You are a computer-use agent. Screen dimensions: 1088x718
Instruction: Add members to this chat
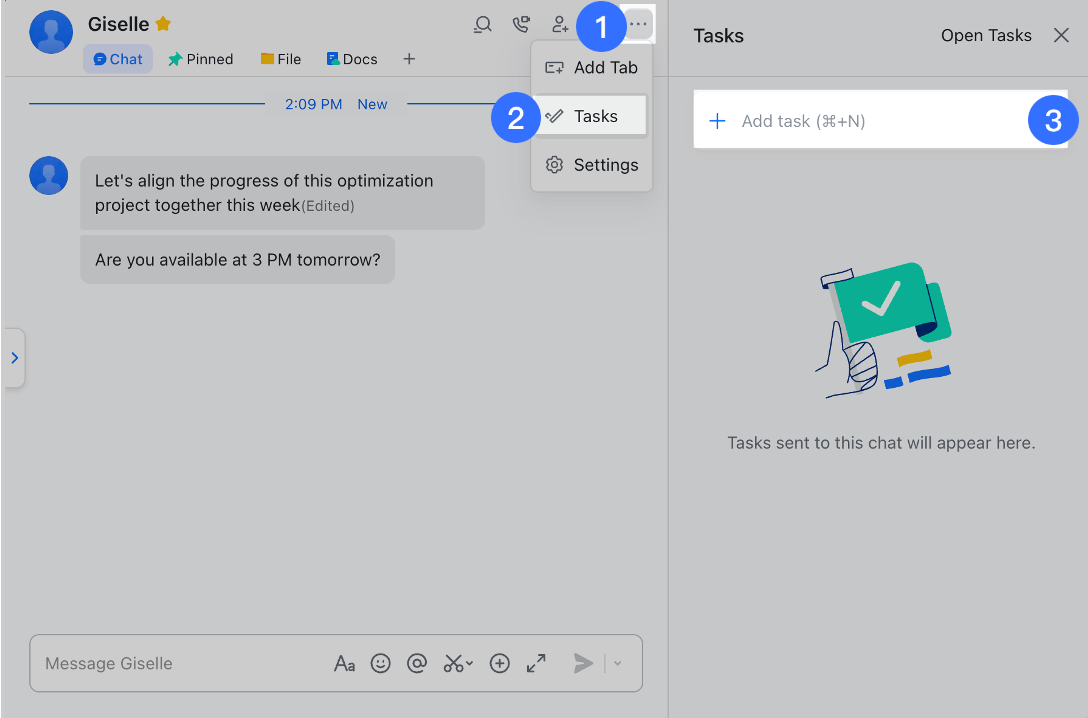click(560, 24)
